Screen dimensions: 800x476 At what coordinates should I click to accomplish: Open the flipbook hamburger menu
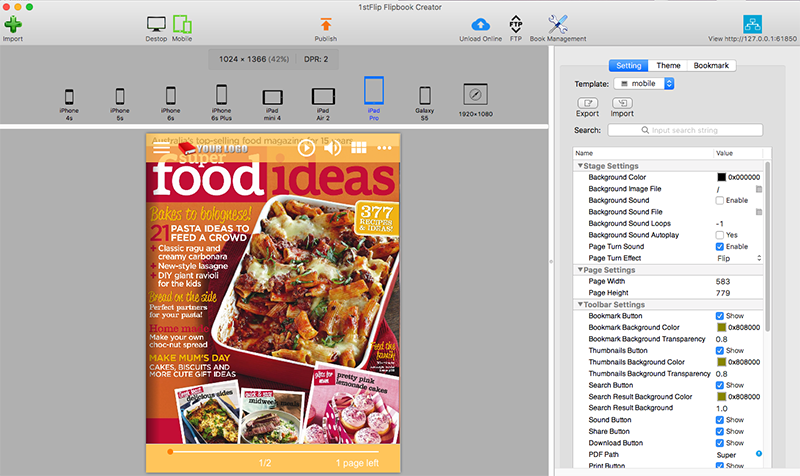click(x=161, y=148)
